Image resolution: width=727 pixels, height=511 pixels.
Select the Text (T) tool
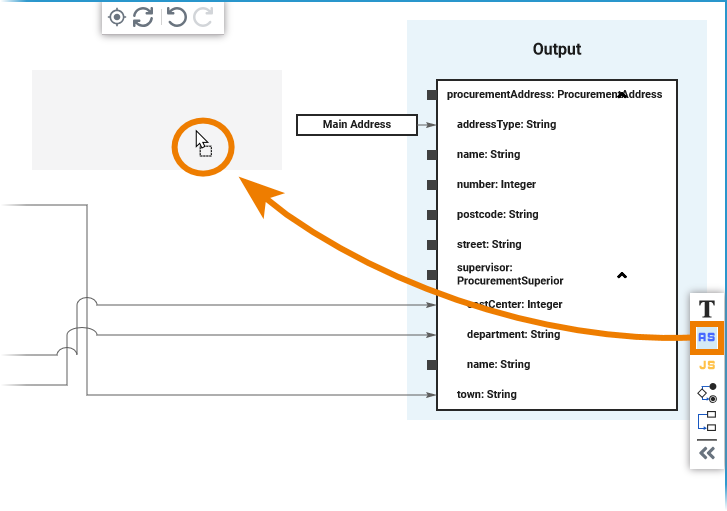[x=707, y=308]
